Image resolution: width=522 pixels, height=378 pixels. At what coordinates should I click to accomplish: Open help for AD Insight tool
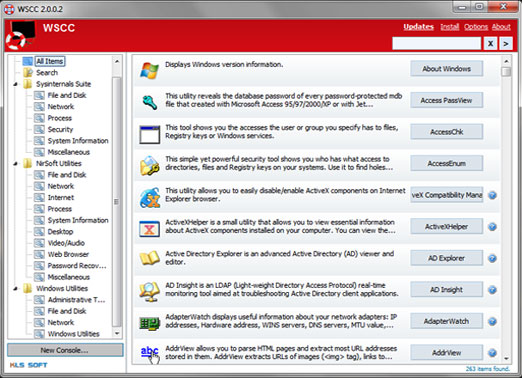(492, 290)
